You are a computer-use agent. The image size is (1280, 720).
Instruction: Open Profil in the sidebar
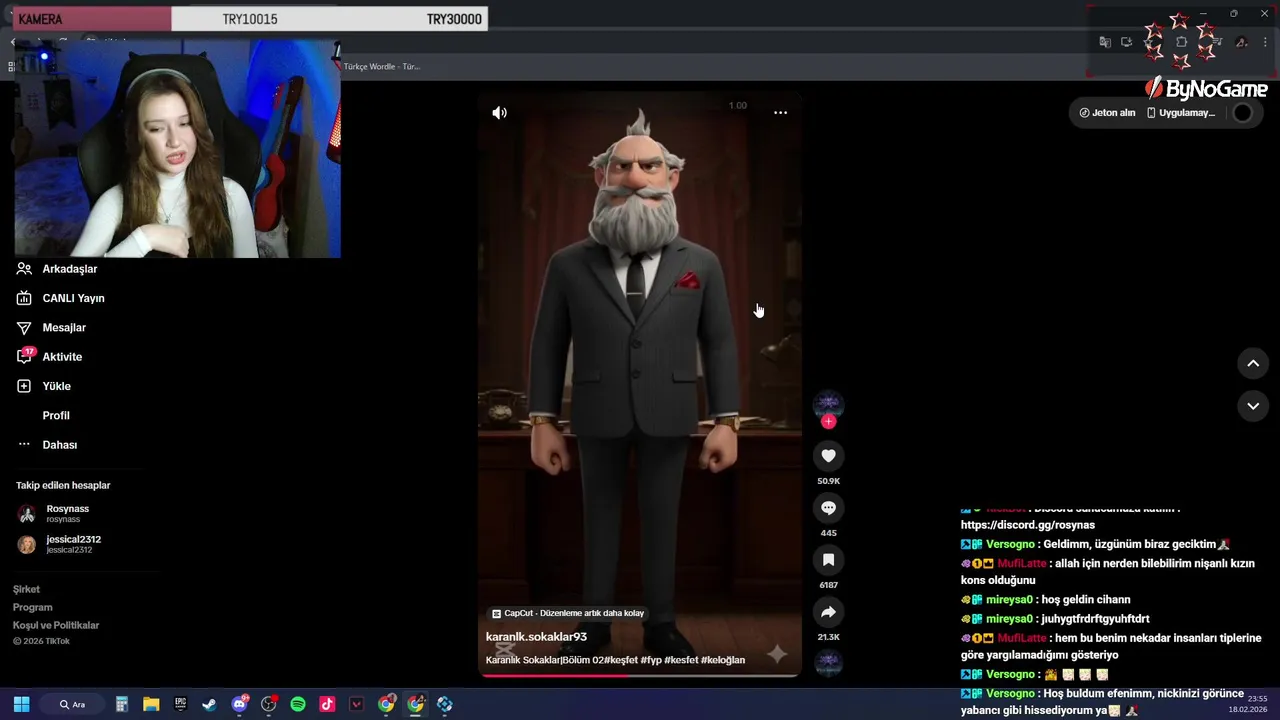[56, 416]
